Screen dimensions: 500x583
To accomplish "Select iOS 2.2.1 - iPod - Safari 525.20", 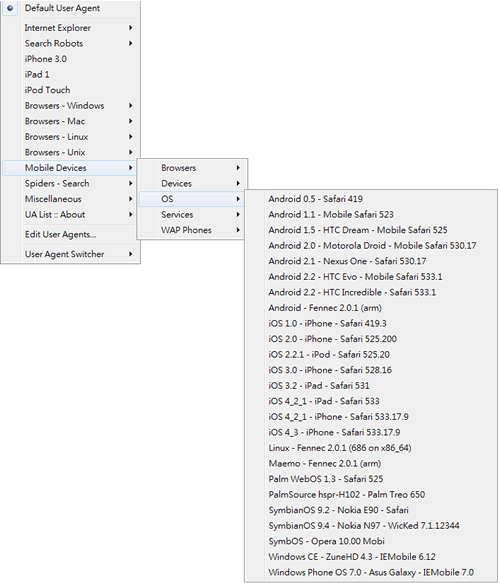I will pyautogui.click(x=371, y=355).
